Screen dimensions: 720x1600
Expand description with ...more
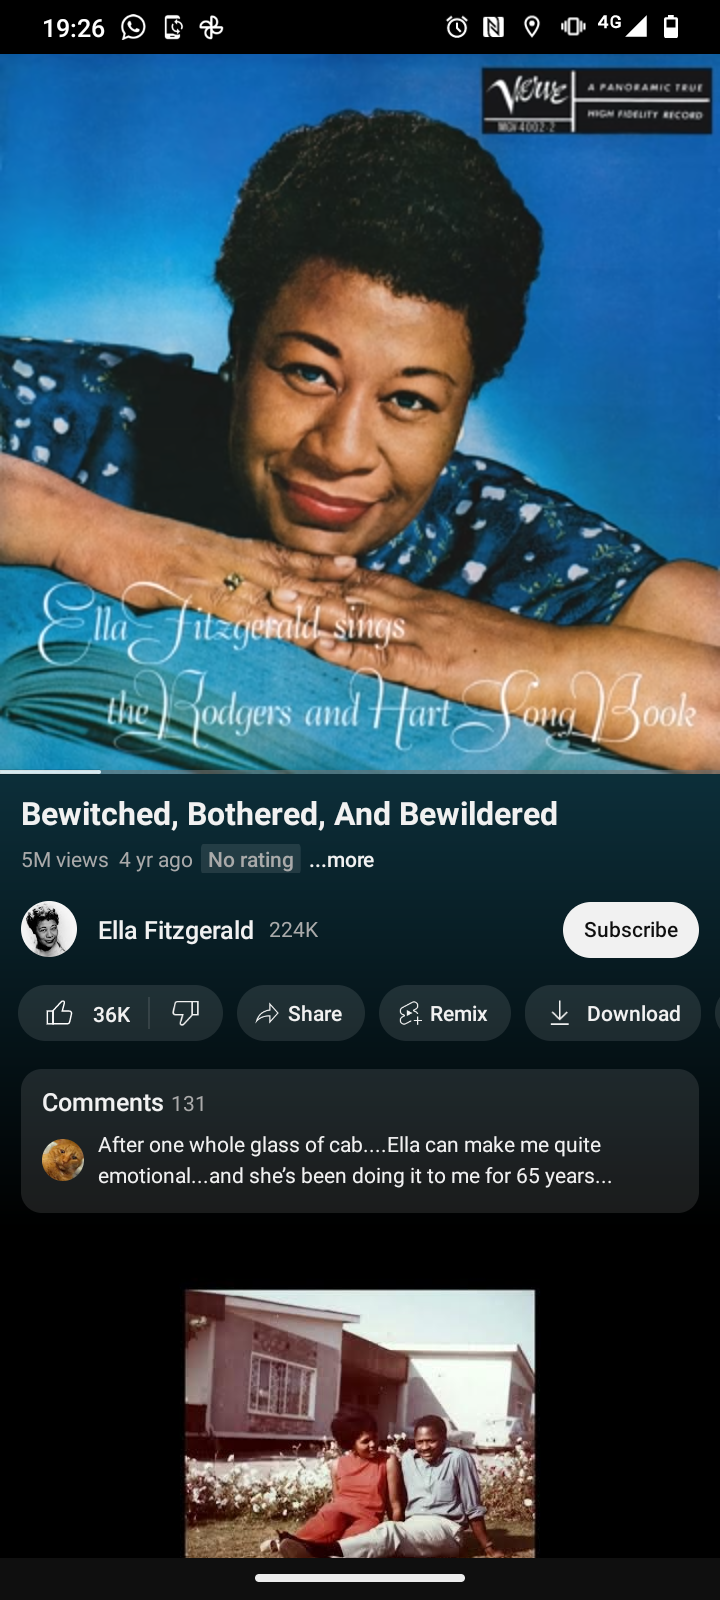click(x=341, y=860)
